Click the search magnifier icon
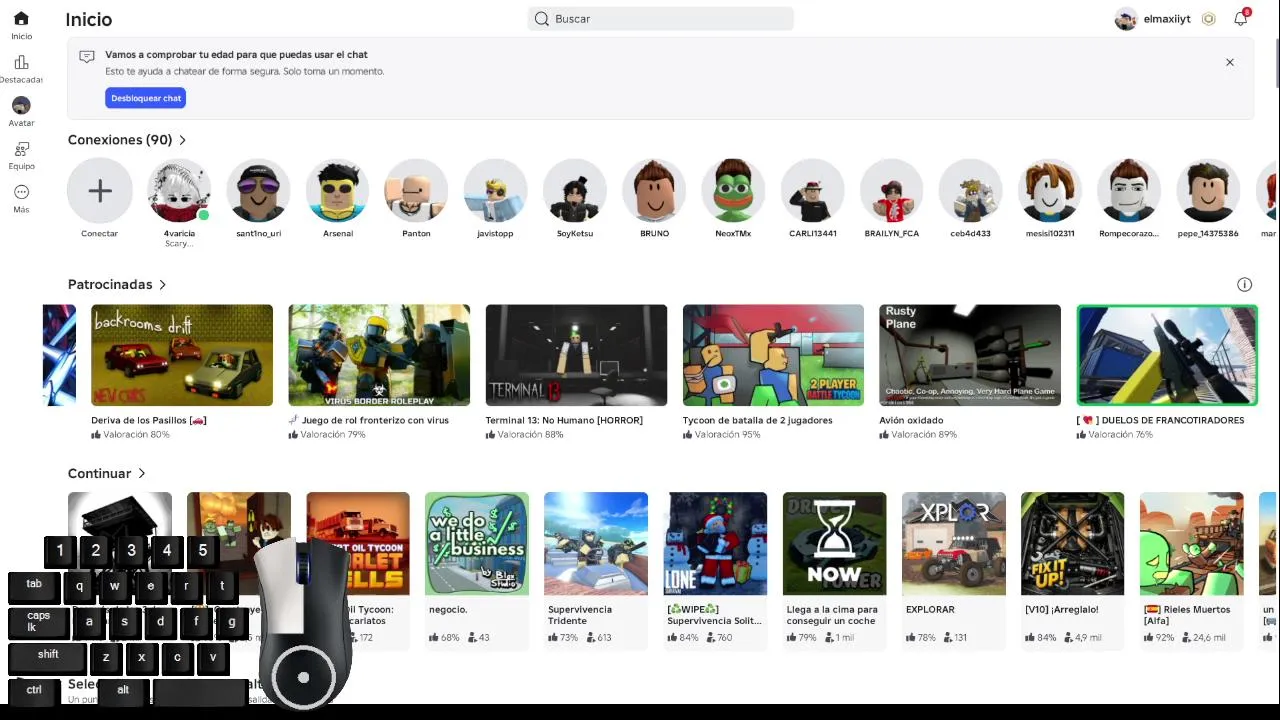 [542, 19]
